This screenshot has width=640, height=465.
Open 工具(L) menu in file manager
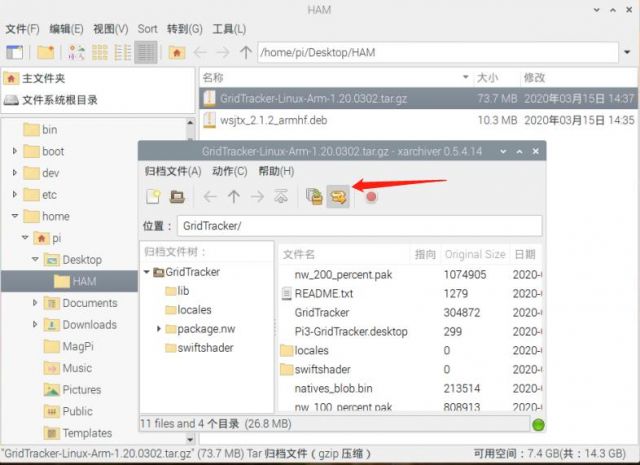tap(229, 29)
